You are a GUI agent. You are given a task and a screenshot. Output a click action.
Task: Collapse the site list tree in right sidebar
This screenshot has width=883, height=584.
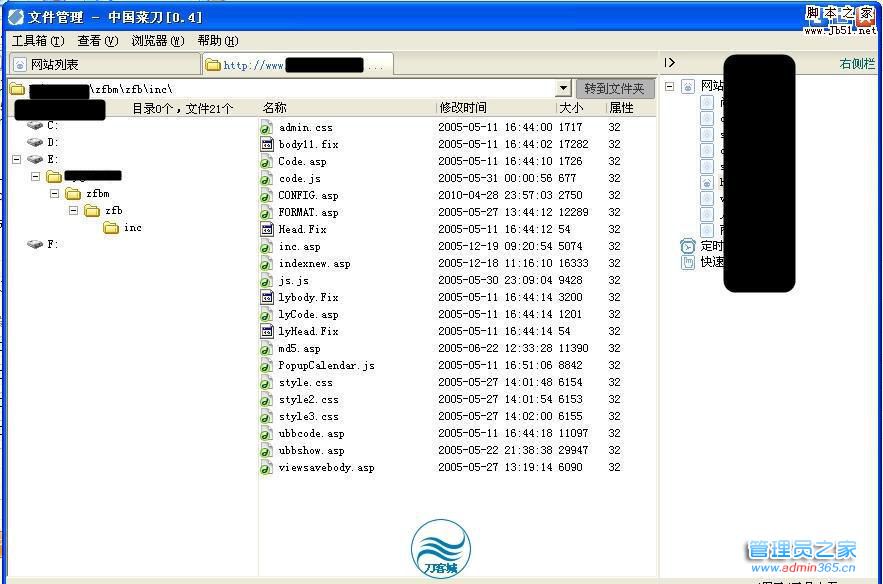(x=670, y=87)
